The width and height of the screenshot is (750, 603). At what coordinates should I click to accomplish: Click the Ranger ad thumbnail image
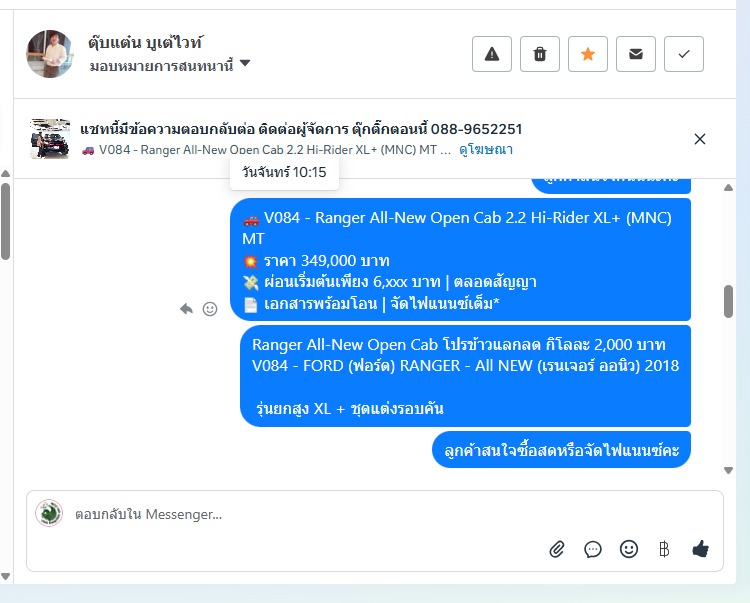[50, 139]
